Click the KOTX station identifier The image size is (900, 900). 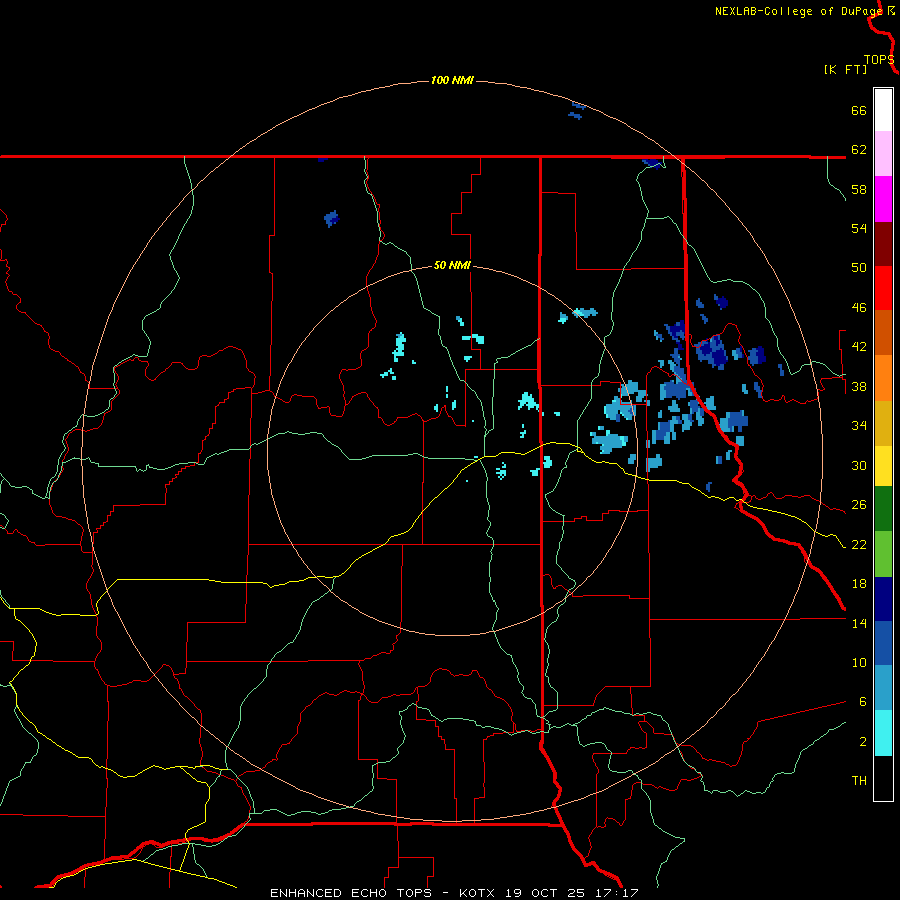coord(479,893)
